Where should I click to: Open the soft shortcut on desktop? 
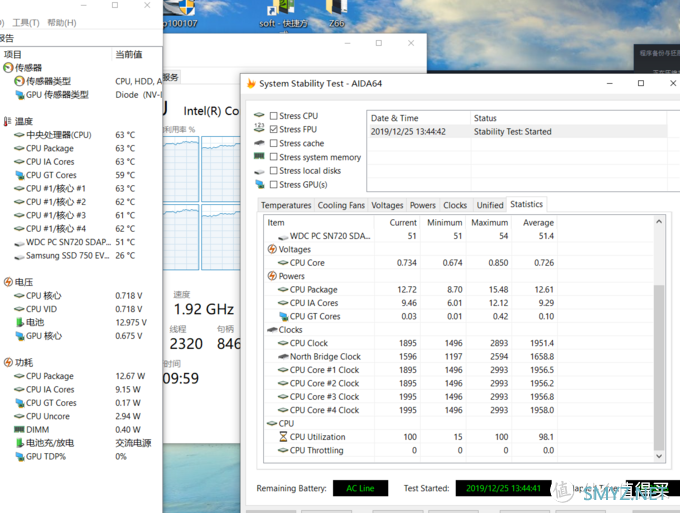[x=283, y=15]
